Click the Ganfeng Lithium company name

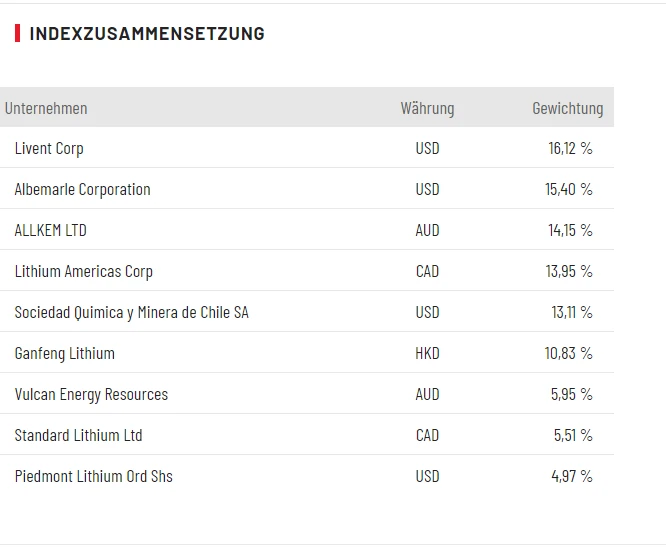click(x=64, y=353)
